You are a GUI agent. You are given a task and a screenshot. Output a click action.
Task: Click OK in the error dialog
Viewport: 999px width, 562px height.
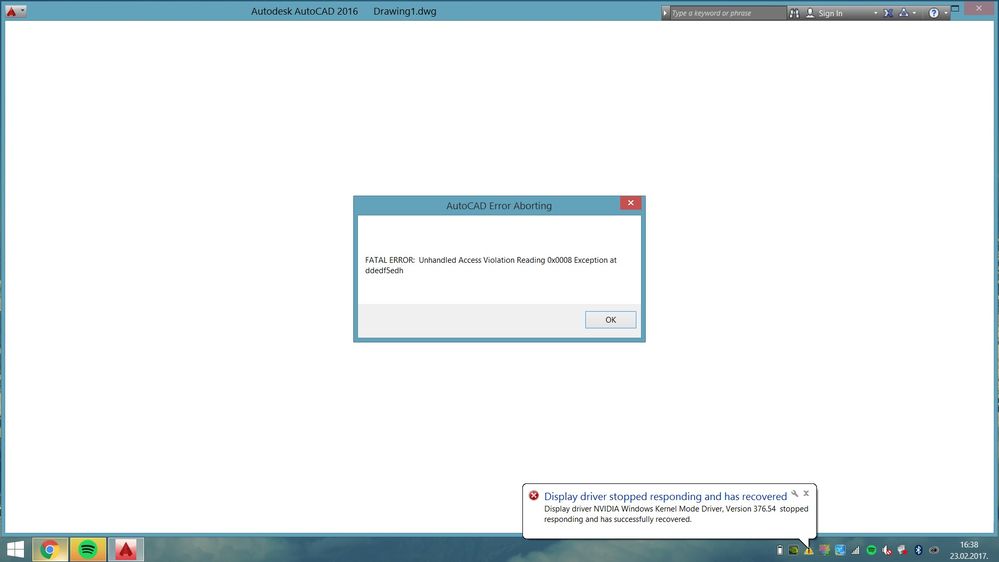pyautogui.click(x=610, y=319)
